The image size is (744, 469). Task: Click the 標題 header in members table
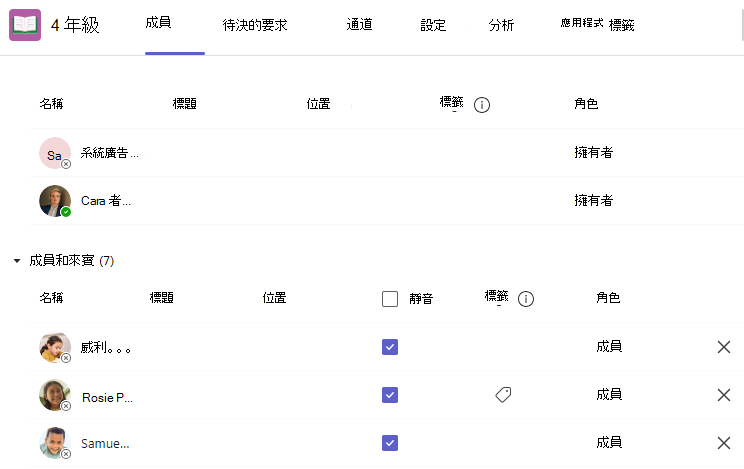[161, 298]
